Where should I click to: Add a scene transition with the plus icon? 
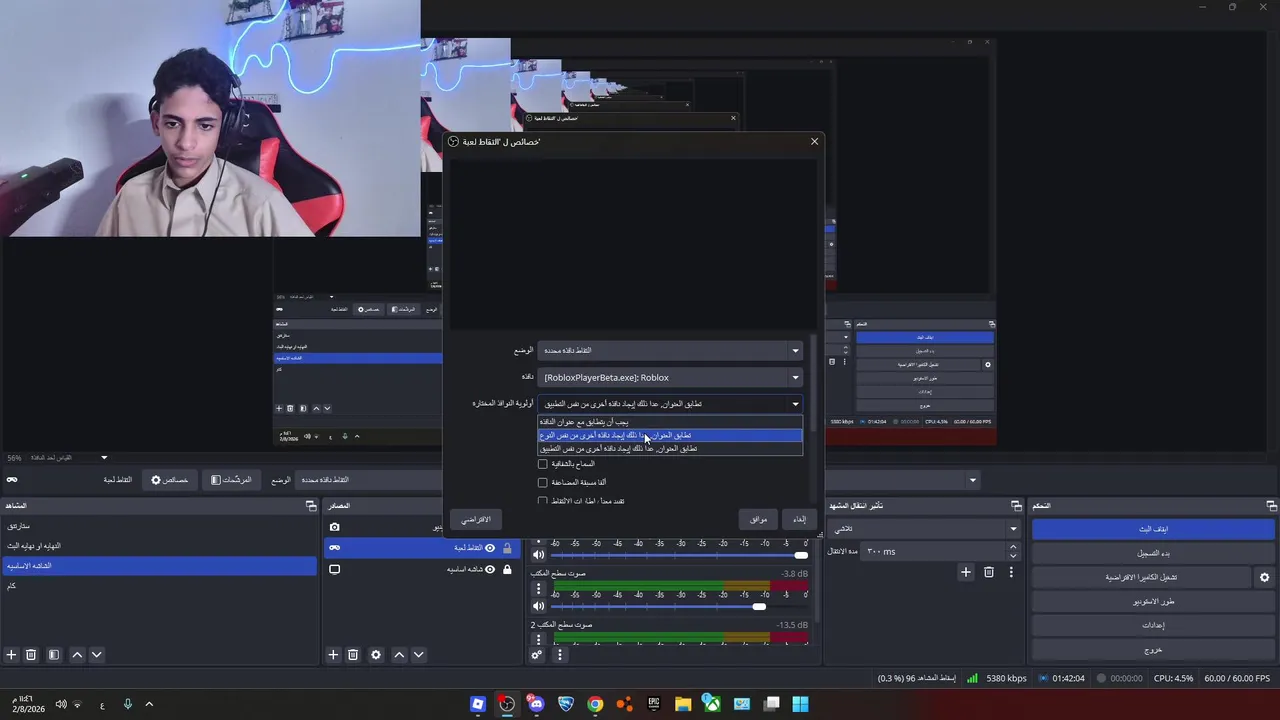pyautogui.click(x=965, y=572)
